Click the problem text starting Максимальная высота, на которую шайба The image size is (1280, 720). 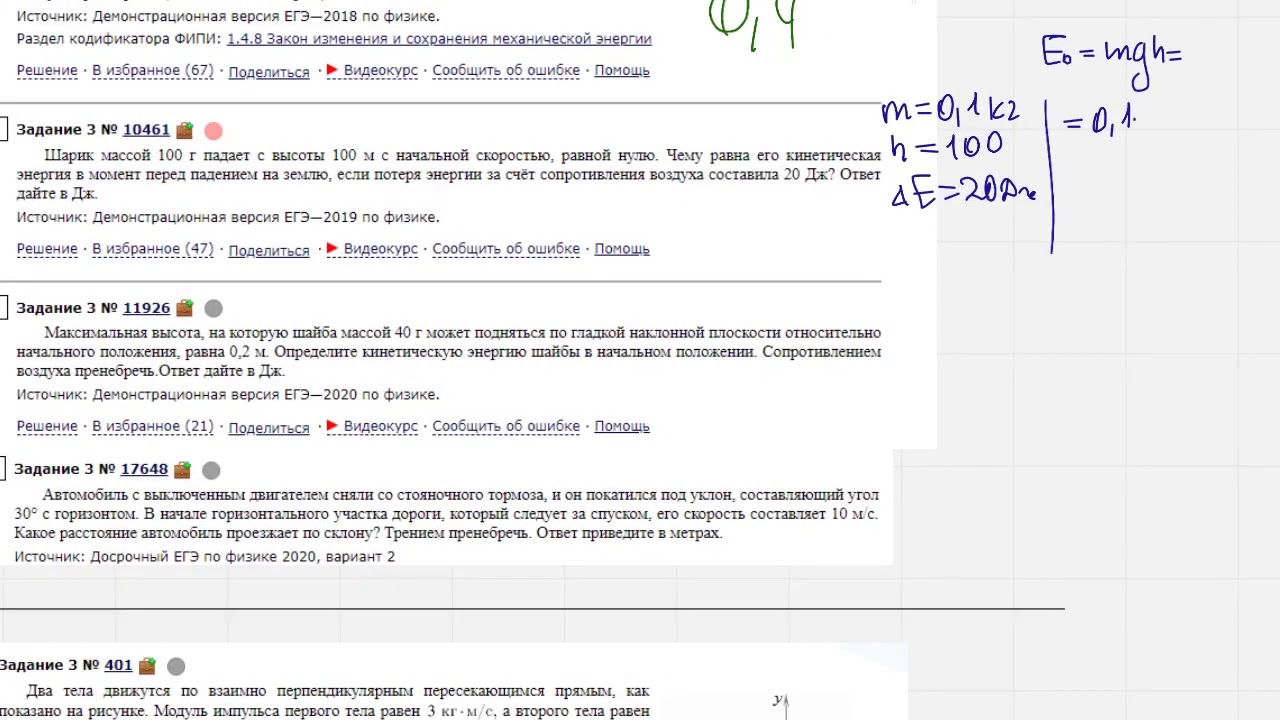click(x=449, y=352)
